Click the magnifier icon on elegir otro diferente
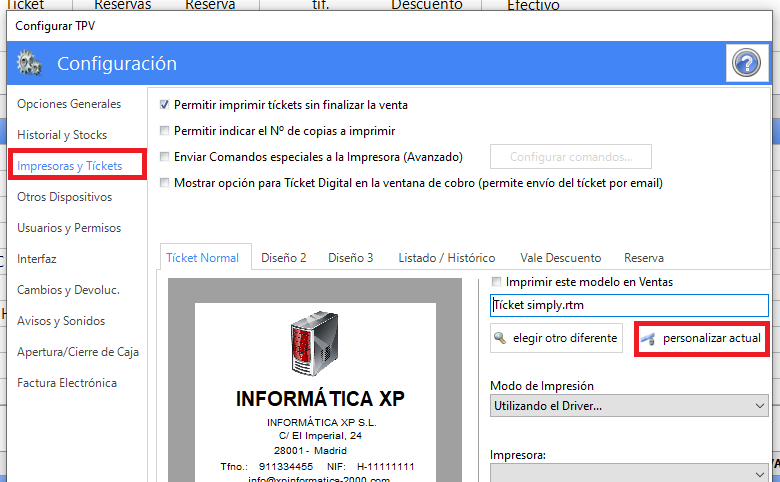Screen dimensions: 780x482 (500, 338)
